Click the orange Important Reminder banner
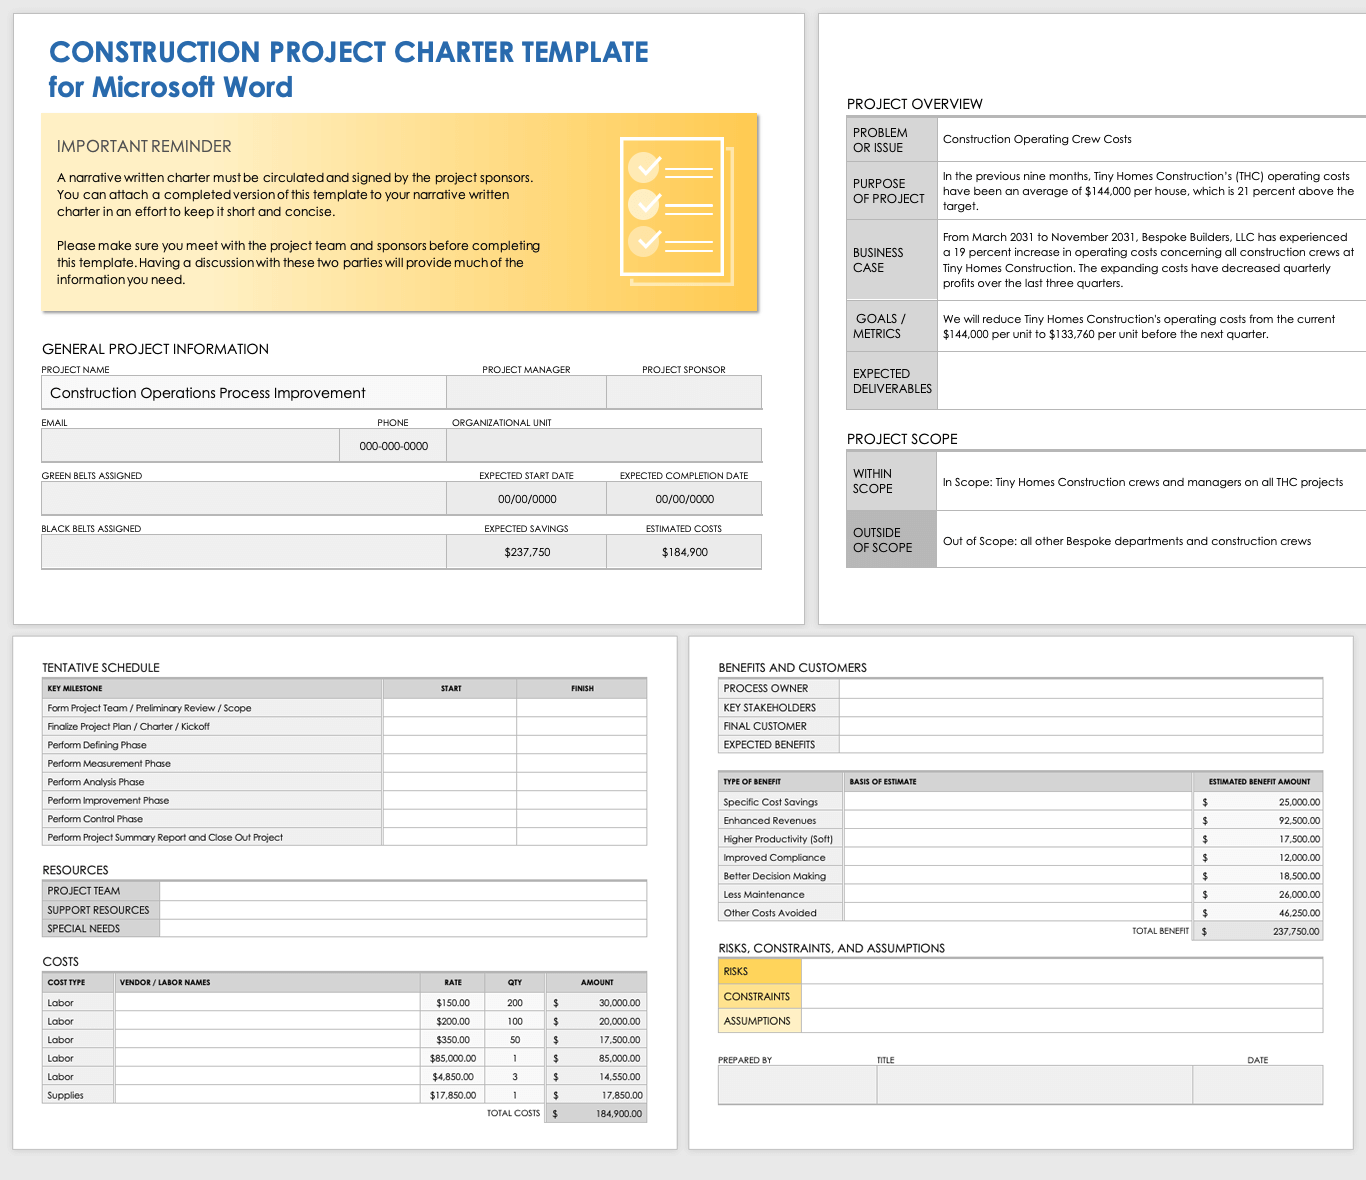1366x1180 pixels. (x=399, y=212)
